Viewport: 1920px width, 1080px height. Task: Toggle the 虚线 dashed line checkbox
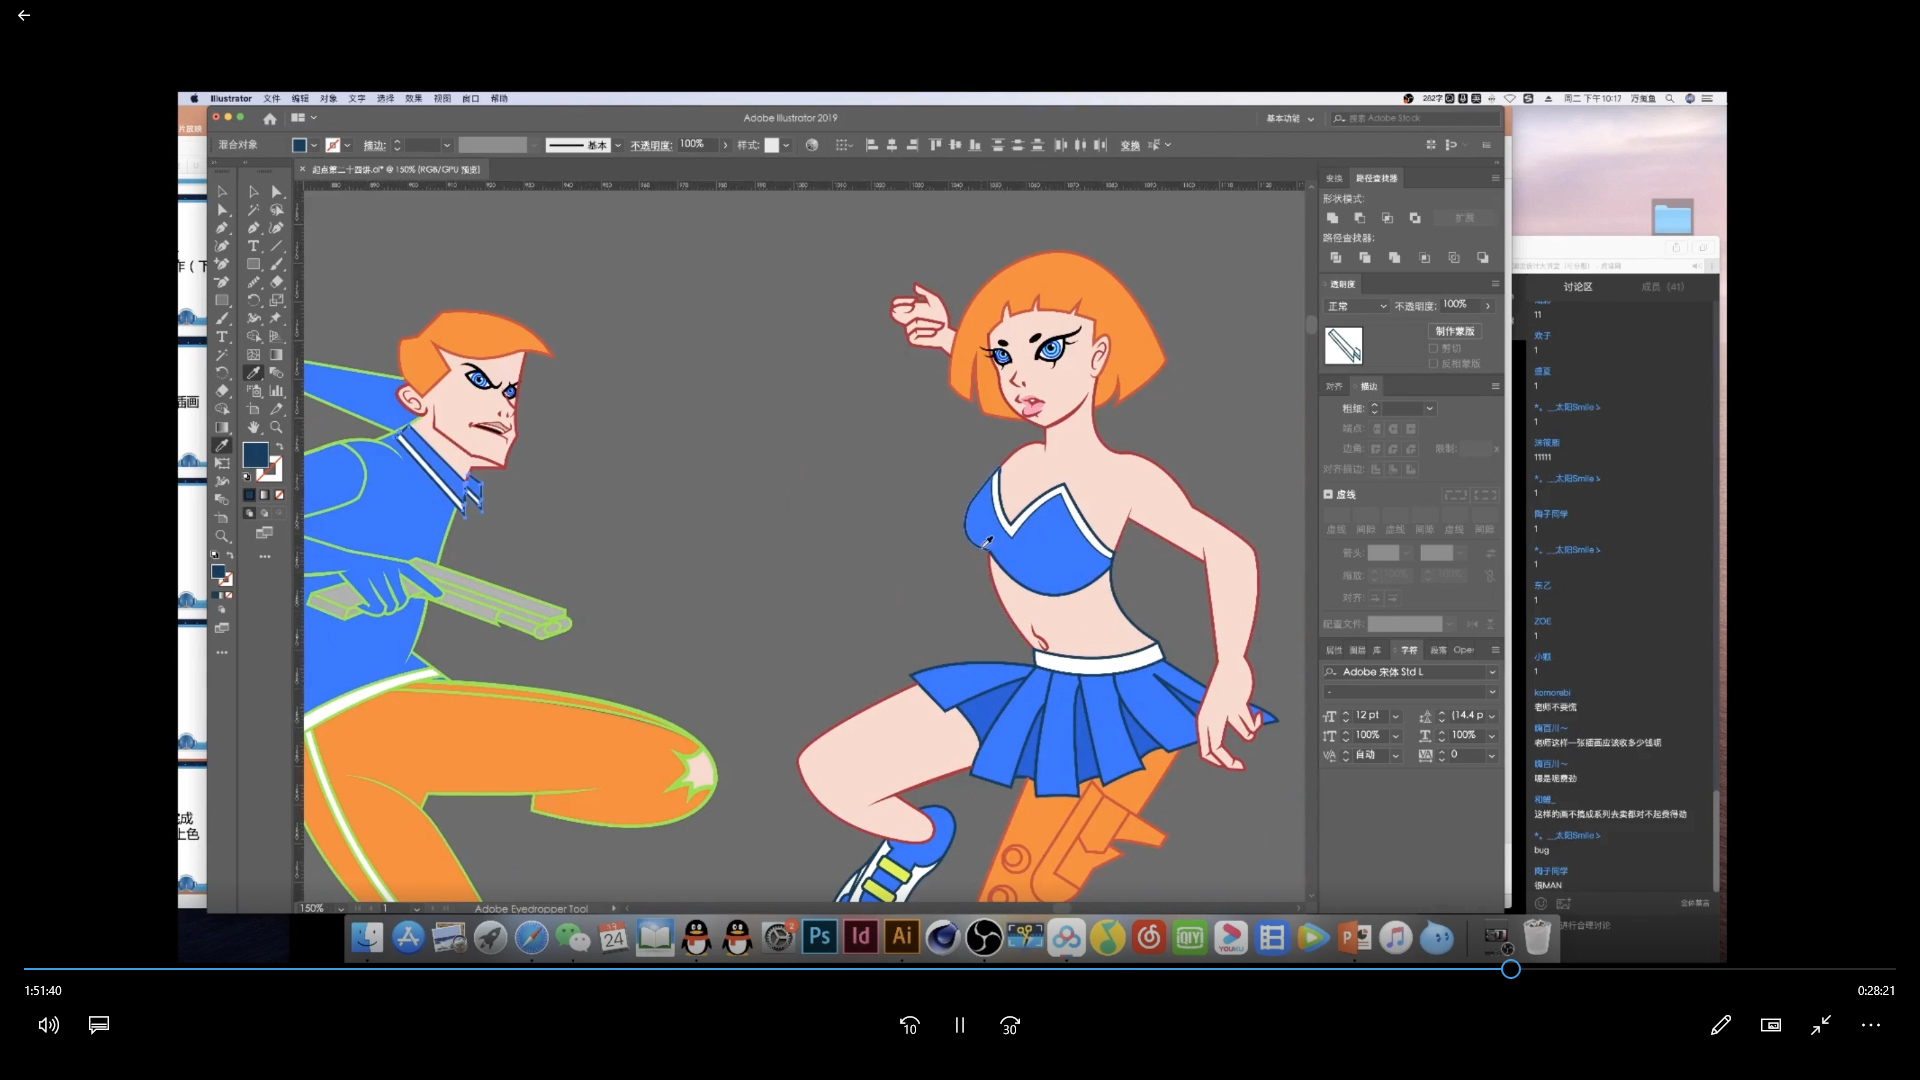point(1328,494)
